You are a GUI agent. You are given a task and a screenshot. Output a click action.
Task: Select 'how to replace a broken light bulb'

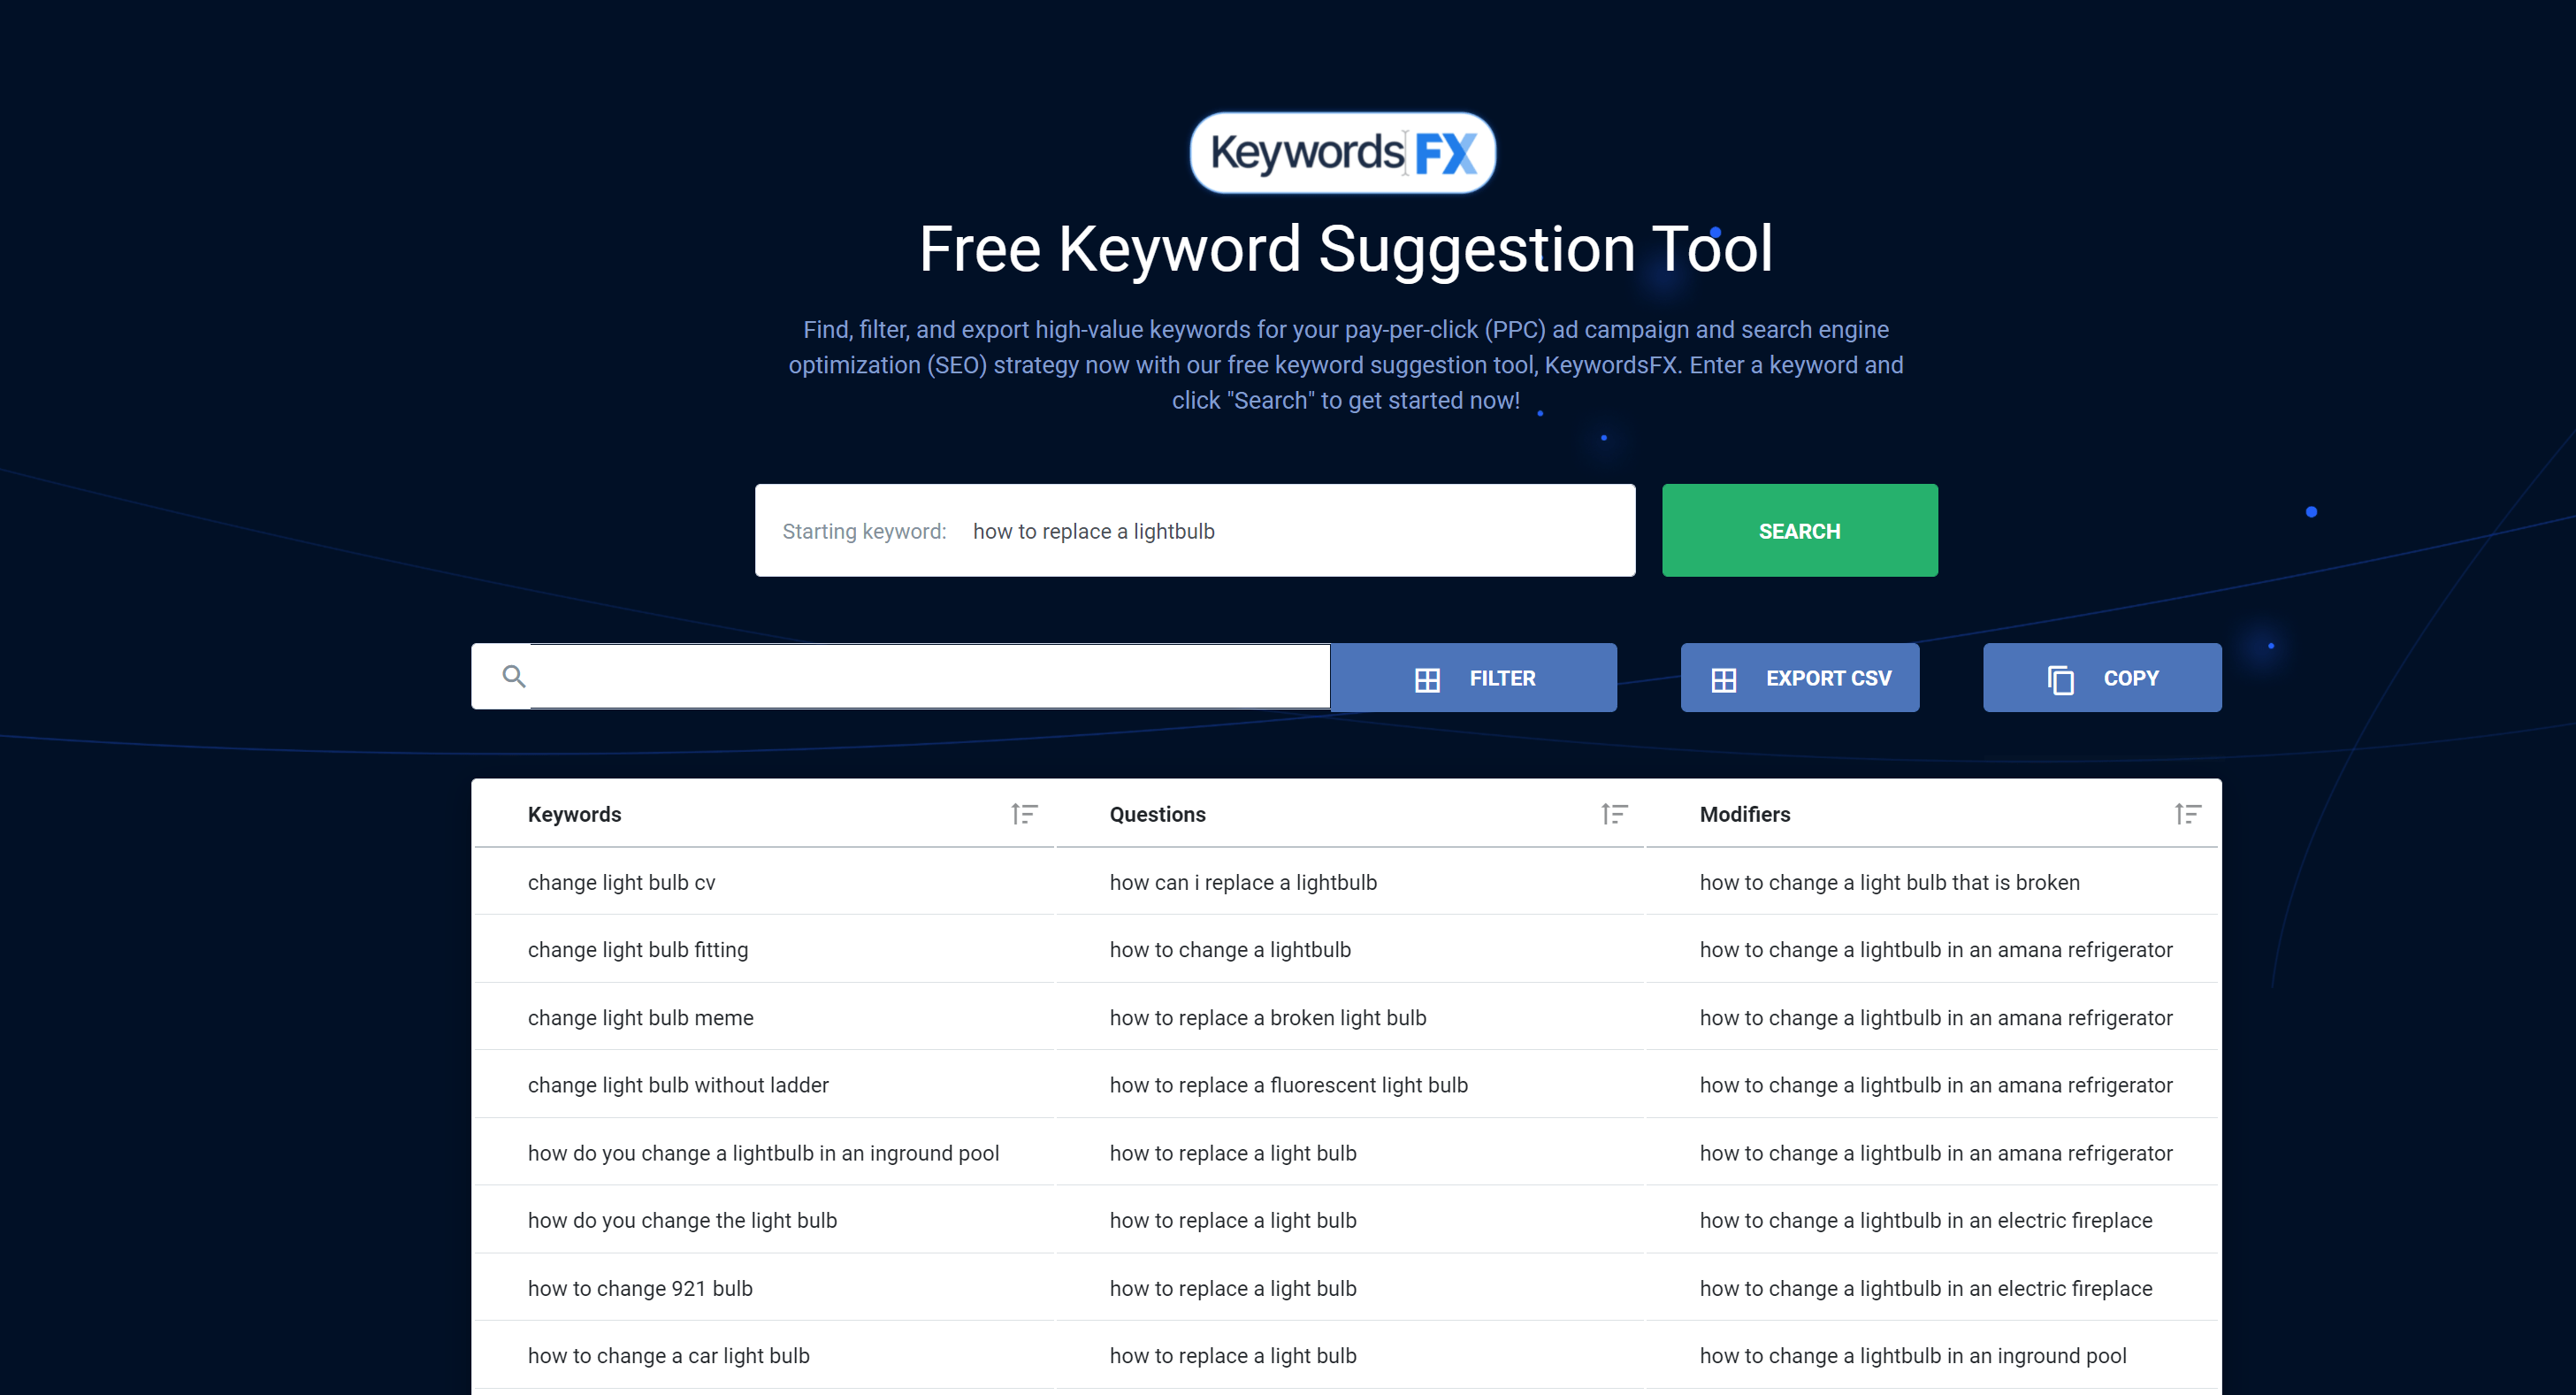click(x=1267, y=1018)
